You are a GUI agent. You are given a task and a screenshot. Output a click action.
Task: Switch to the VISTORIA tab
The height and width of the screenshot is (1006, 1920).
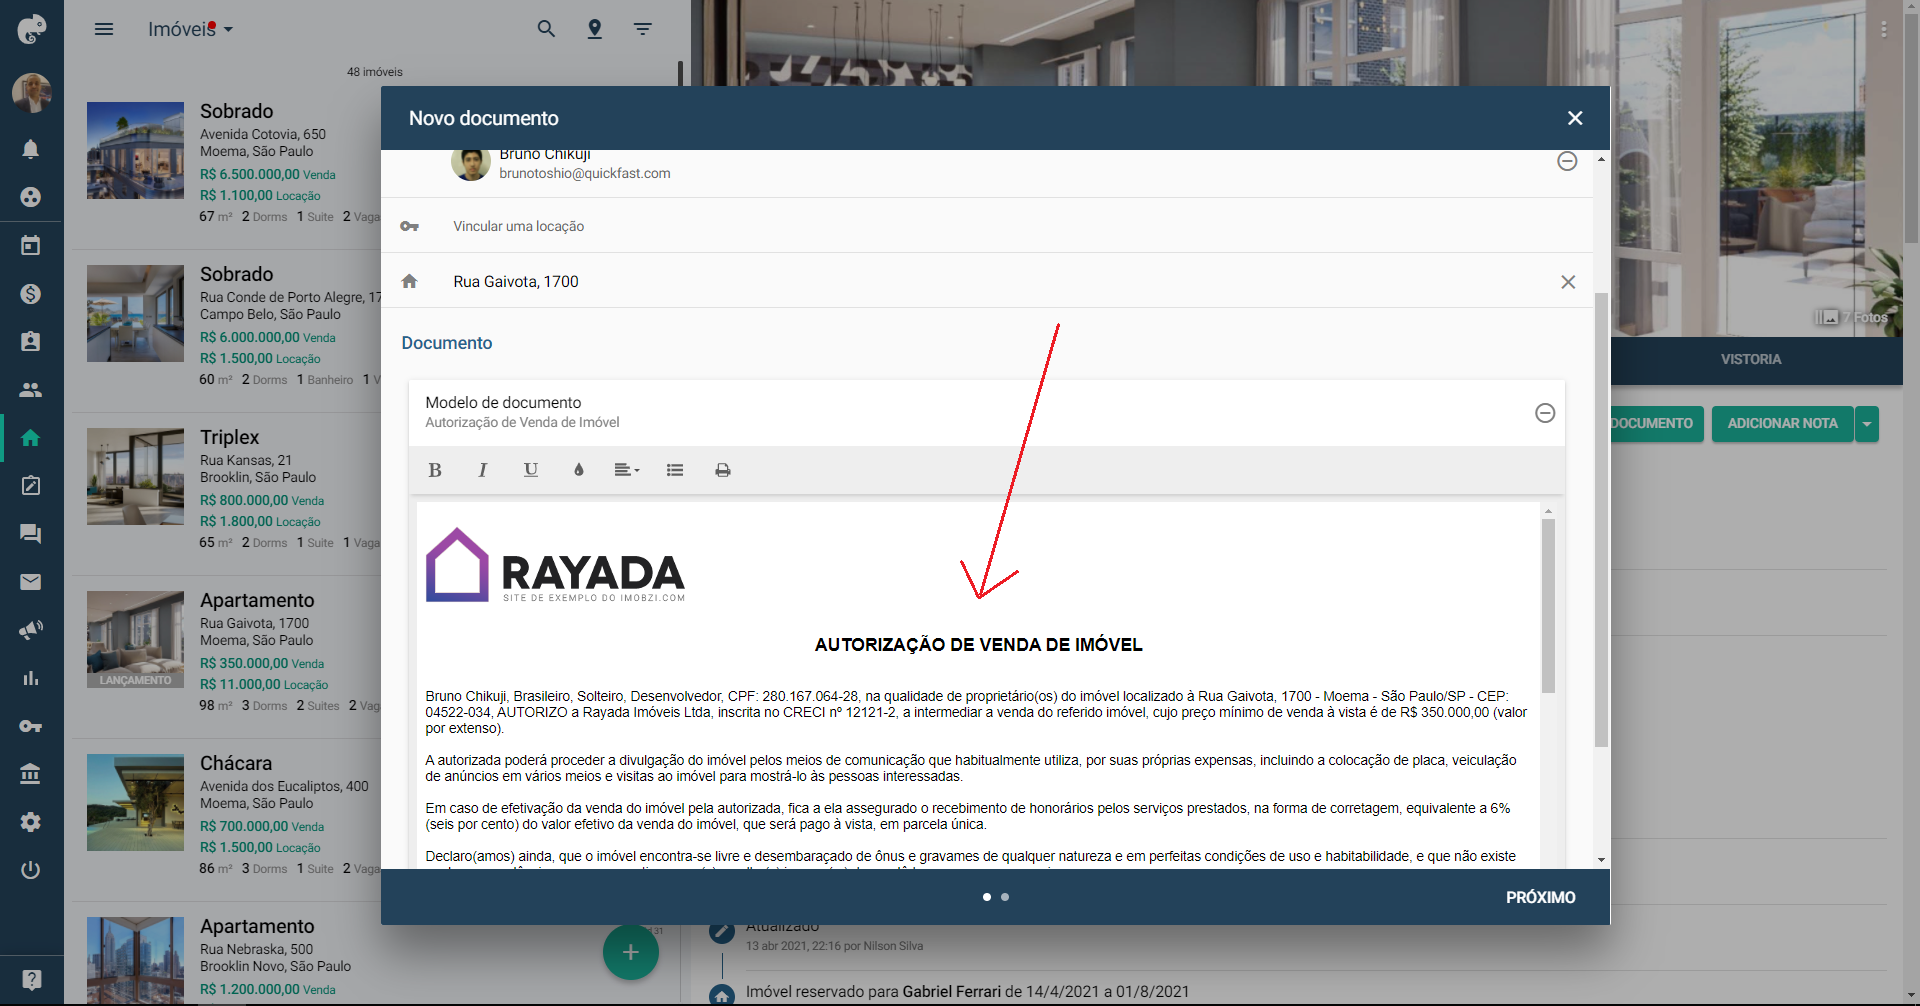tap(1751, 360)
